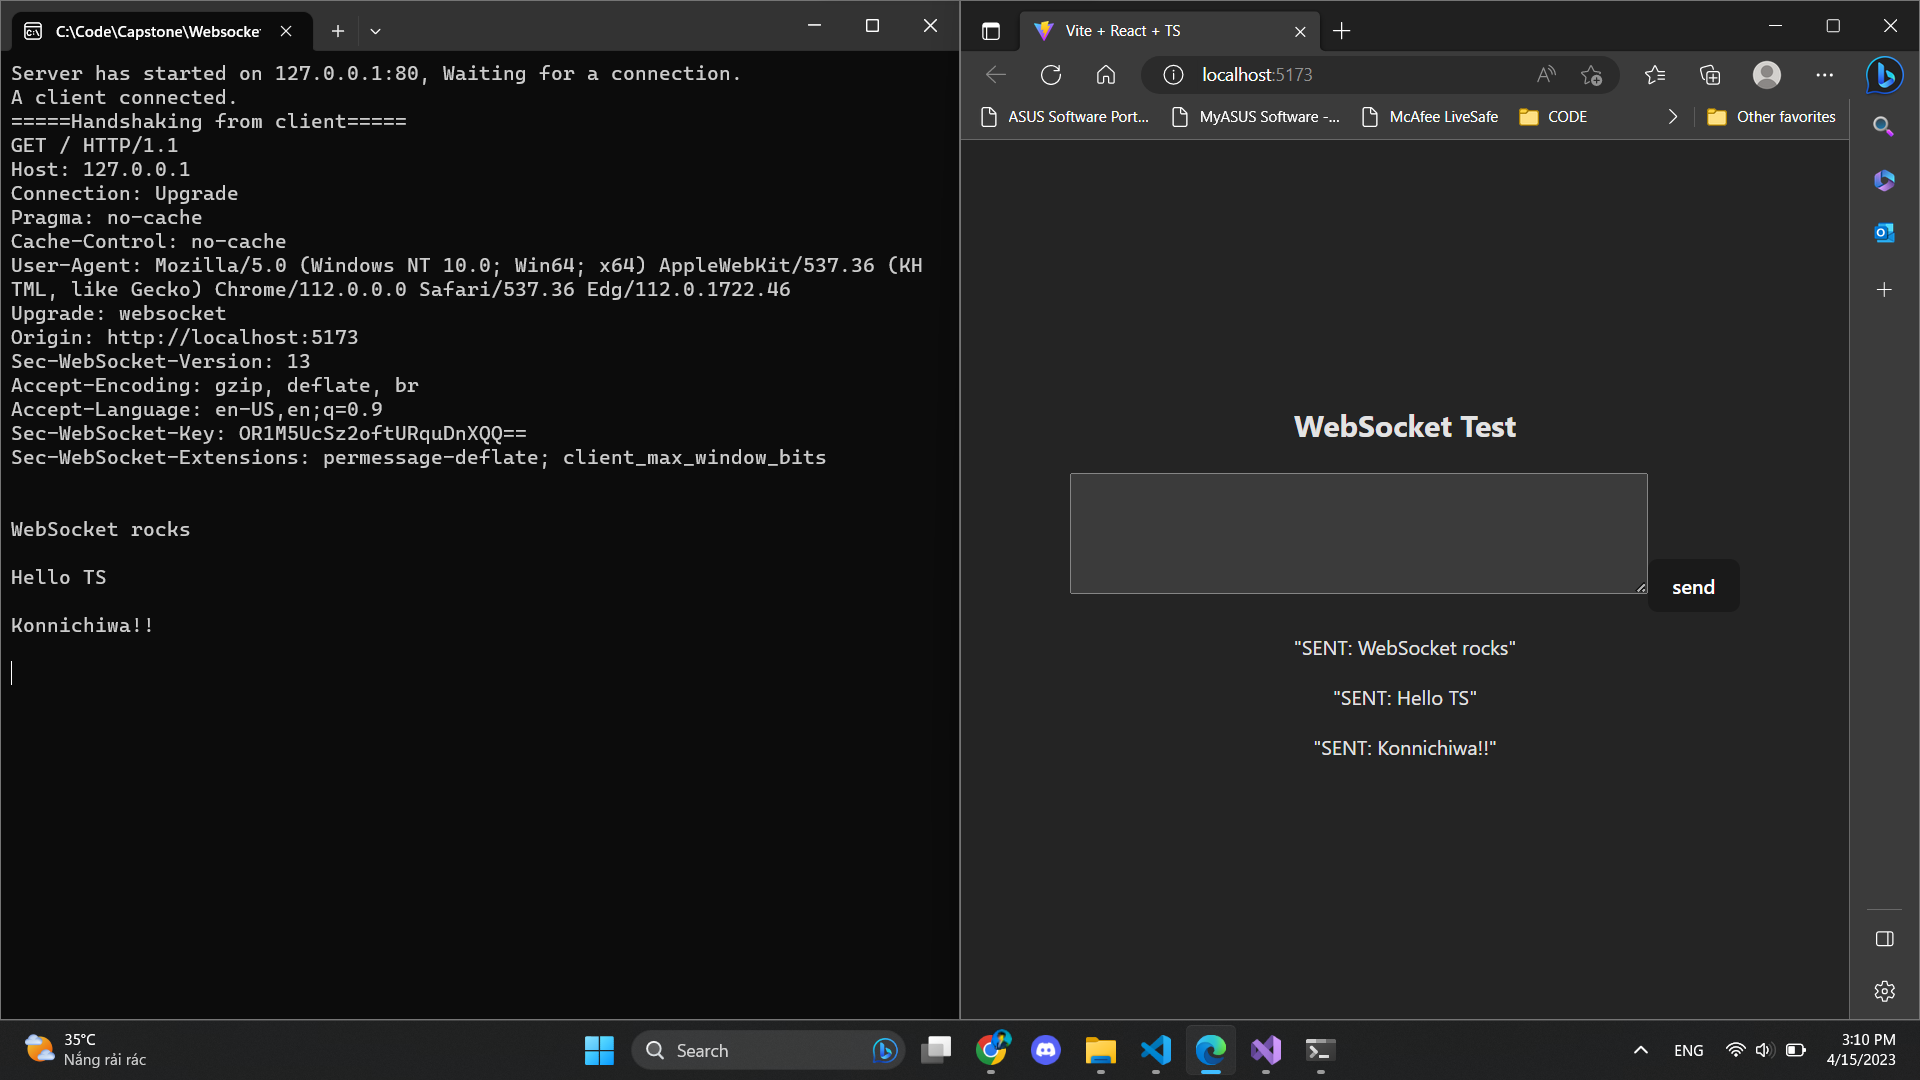
Task: Expand the terminal new tab dropdown chevron
Action: pos(375,31)
